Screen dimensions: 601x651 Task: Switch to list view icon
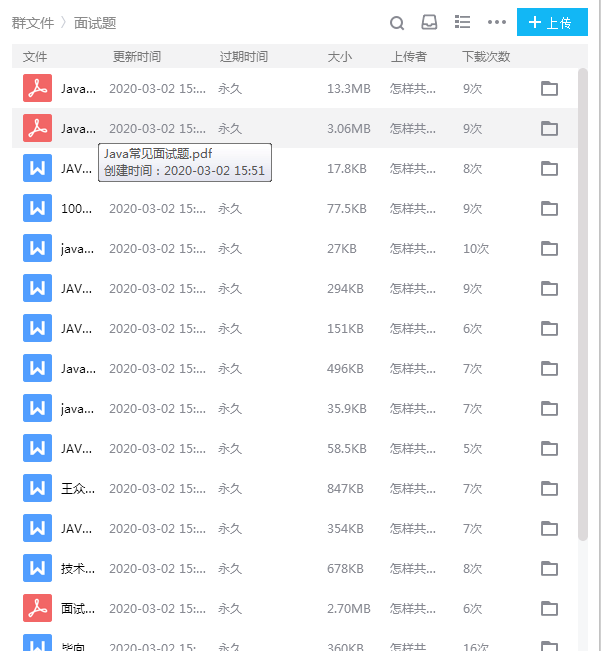coord(462,22)
